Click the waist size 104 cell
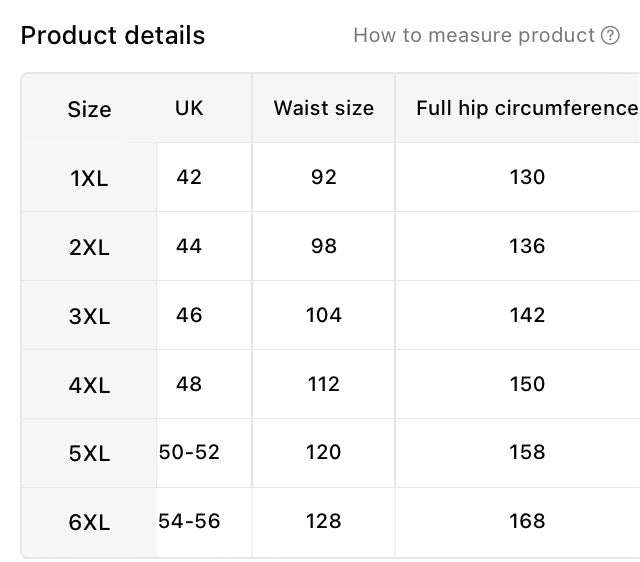This screenshot has width=640, height=562. point(324,315)
